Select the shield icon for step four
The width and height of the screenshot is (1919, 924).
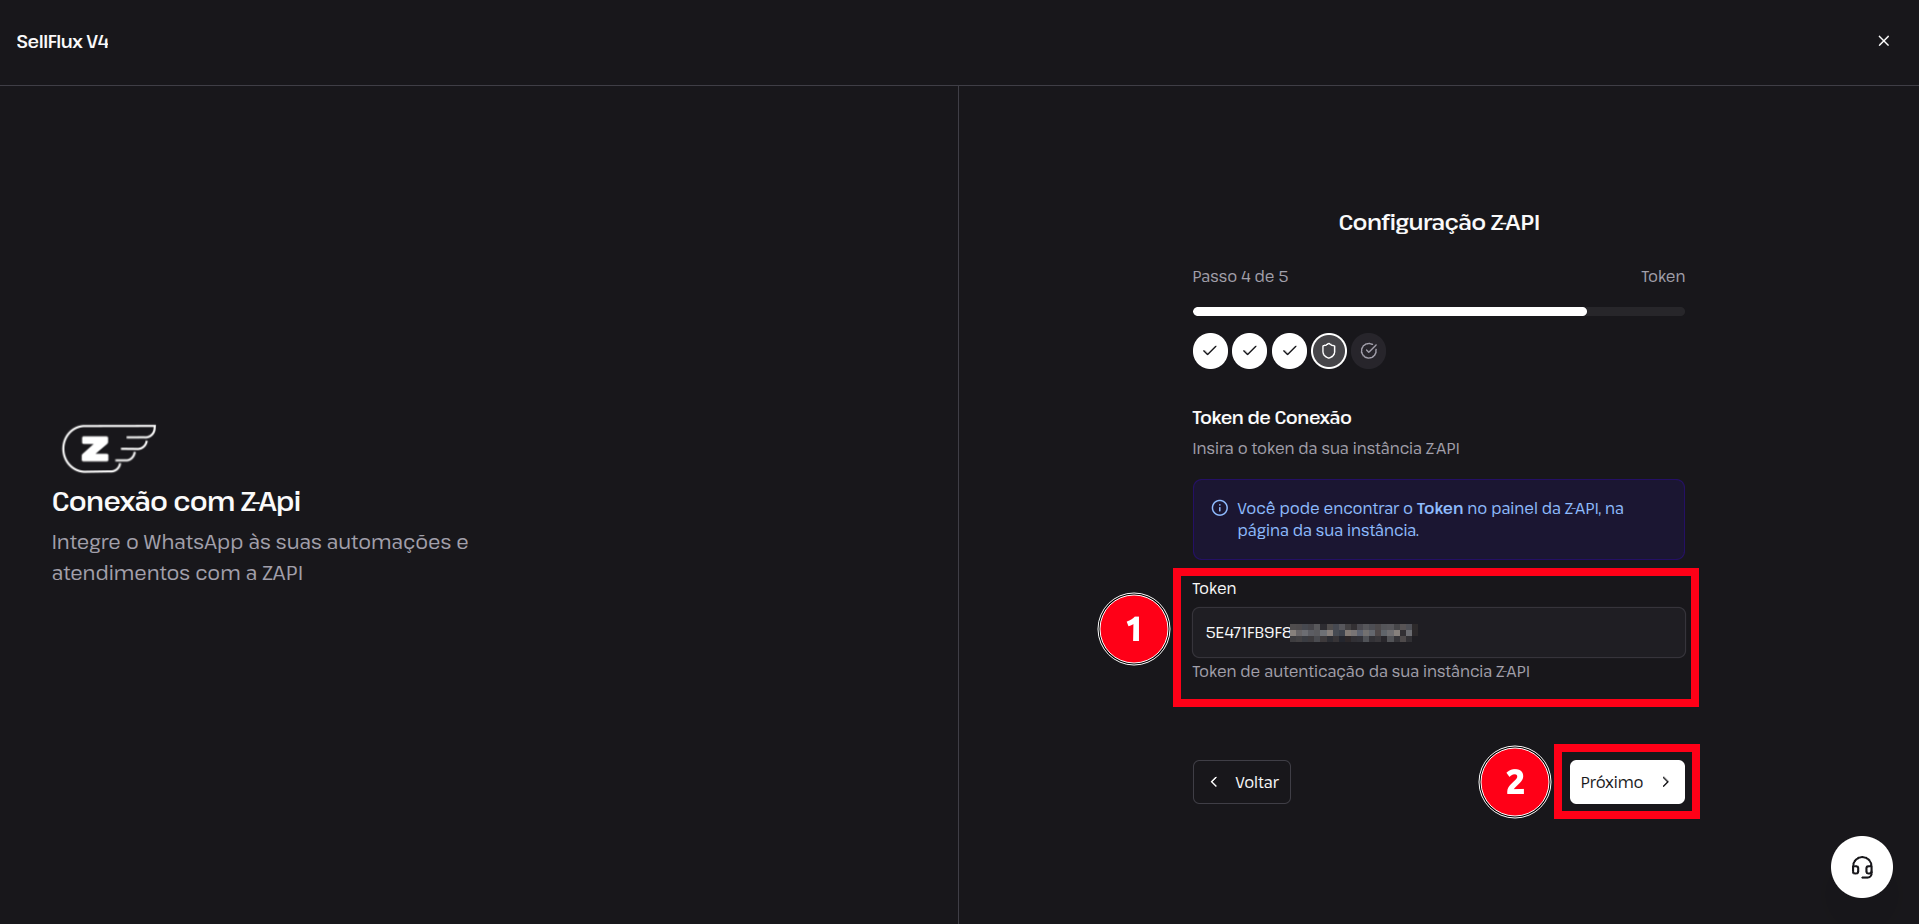[1329, 351]
